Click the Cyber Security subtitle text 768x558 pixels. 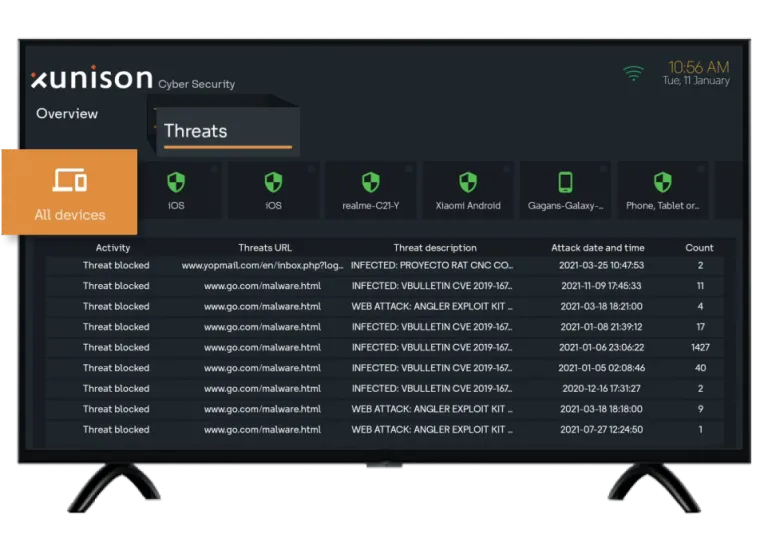pos(196,84)
